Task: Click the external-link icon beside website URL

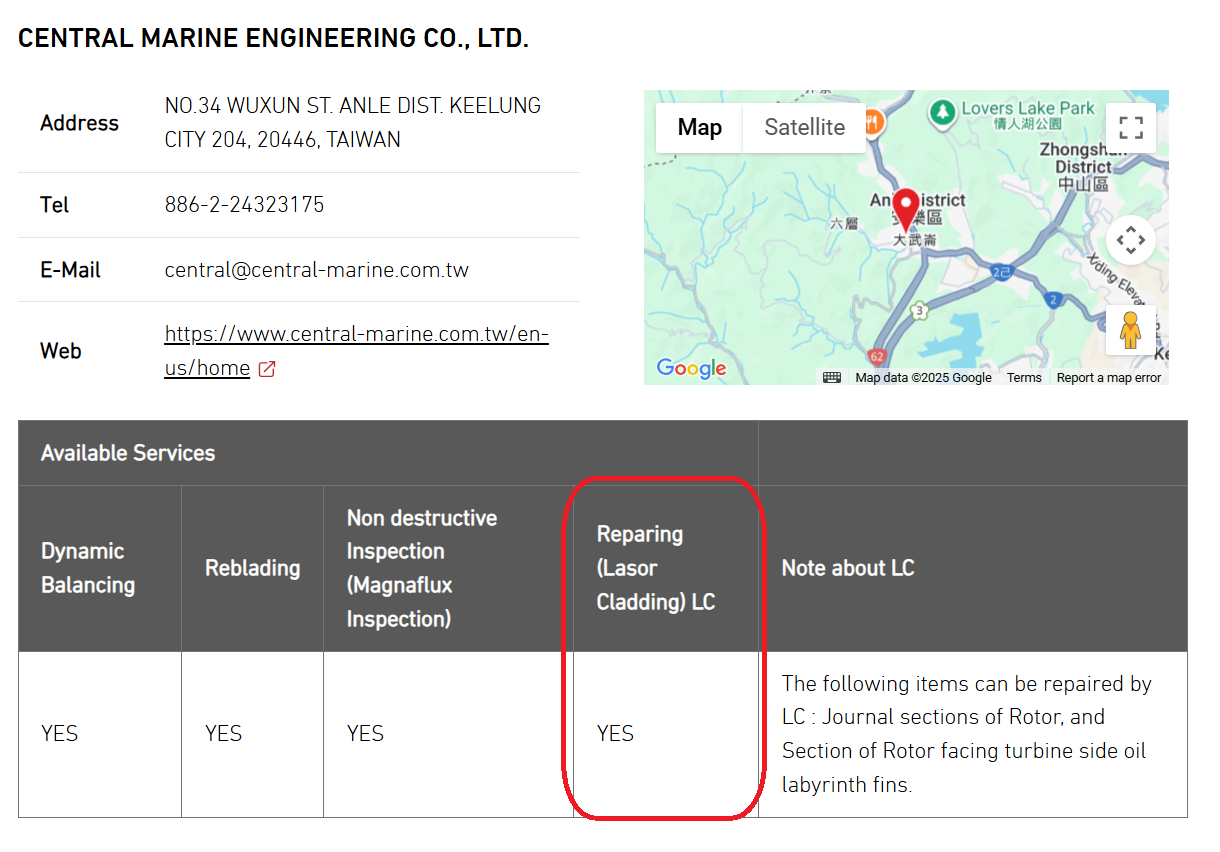Action: click(x=267, y=369)
